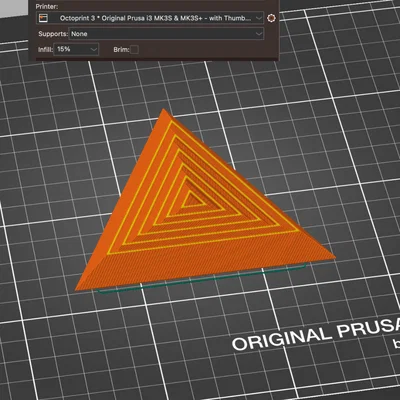Viewport: 400px width, 400px height.
Task: Click the printer settings gear icon
Action: 272,18
